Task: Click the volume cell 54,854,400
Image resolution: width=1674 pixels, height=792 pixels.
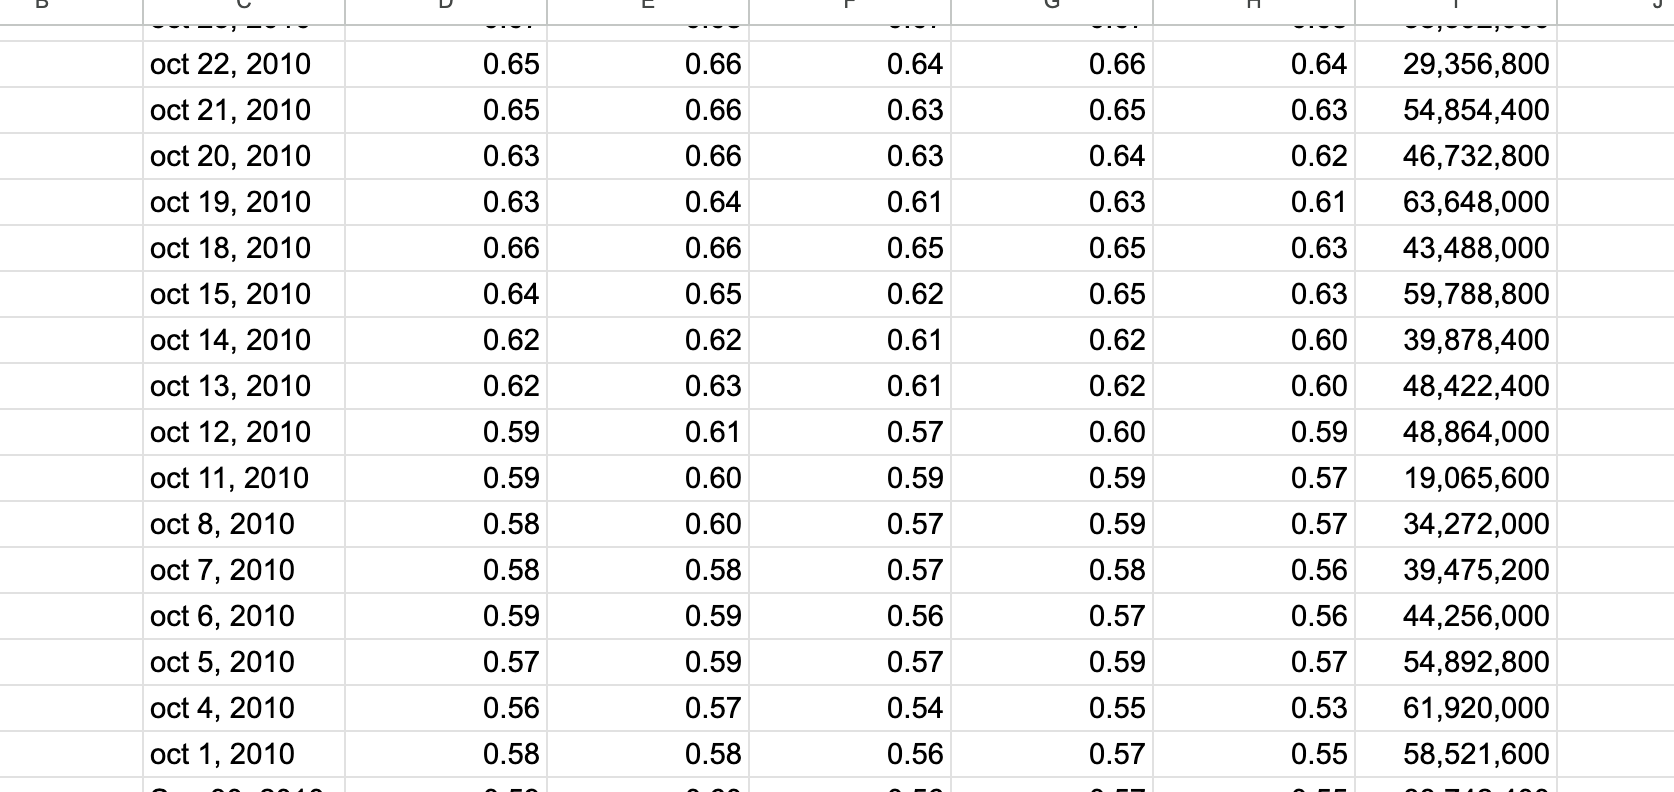Action: [1456, 110]
